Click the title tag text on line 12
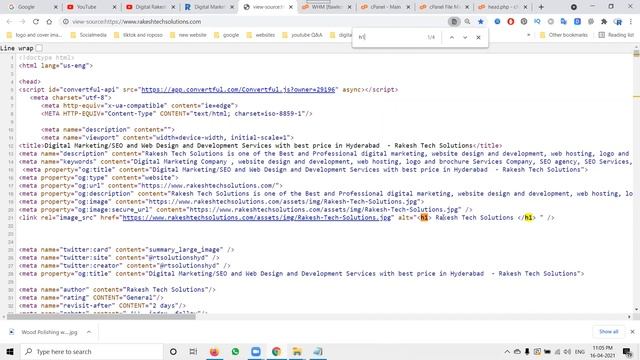The width and height of the screenshot is (640, 360). click(x=260, y=146)
